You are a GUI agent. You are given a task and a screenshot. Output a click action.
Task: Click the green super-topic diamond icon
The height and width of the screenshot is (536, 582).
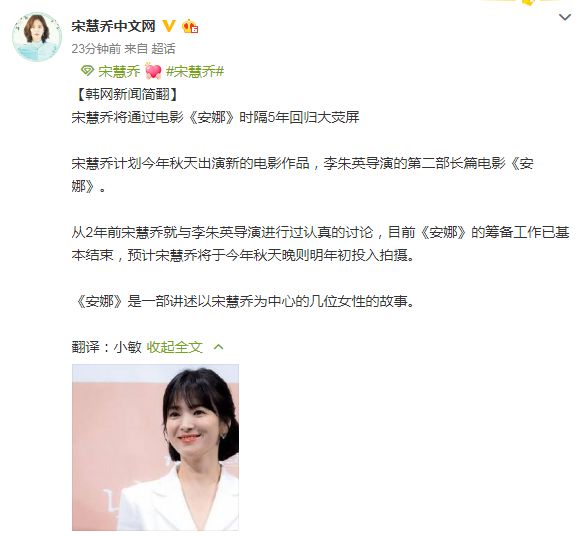pos(87,71)
